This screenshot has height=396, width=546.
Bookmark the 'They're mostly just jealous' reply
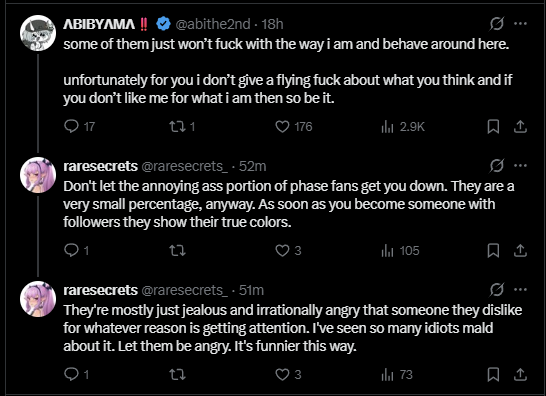[493, 374]
